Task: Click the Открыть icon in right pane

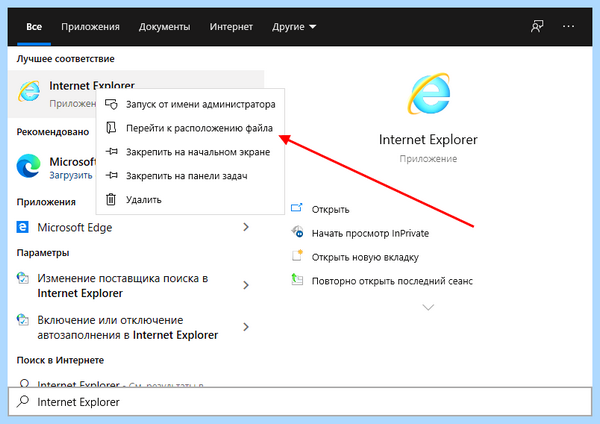Action: click(297, 208)
